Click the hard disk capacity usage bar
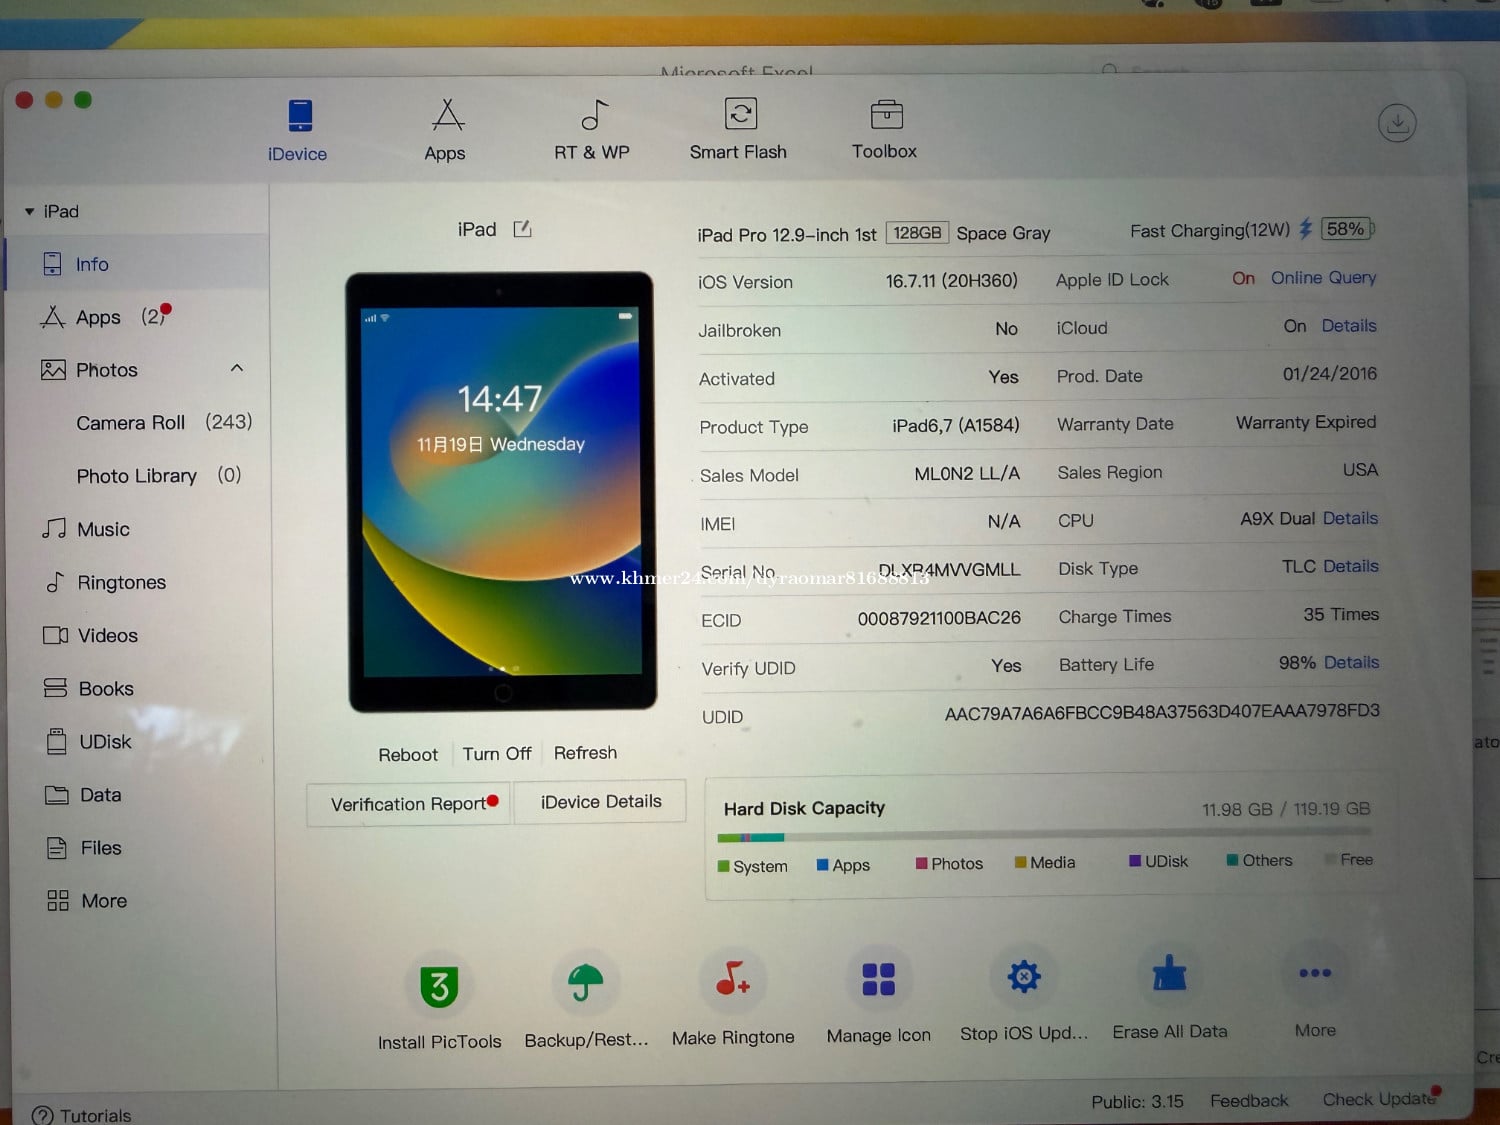Screen dimensions: 1500x1125 point(1043,834)
